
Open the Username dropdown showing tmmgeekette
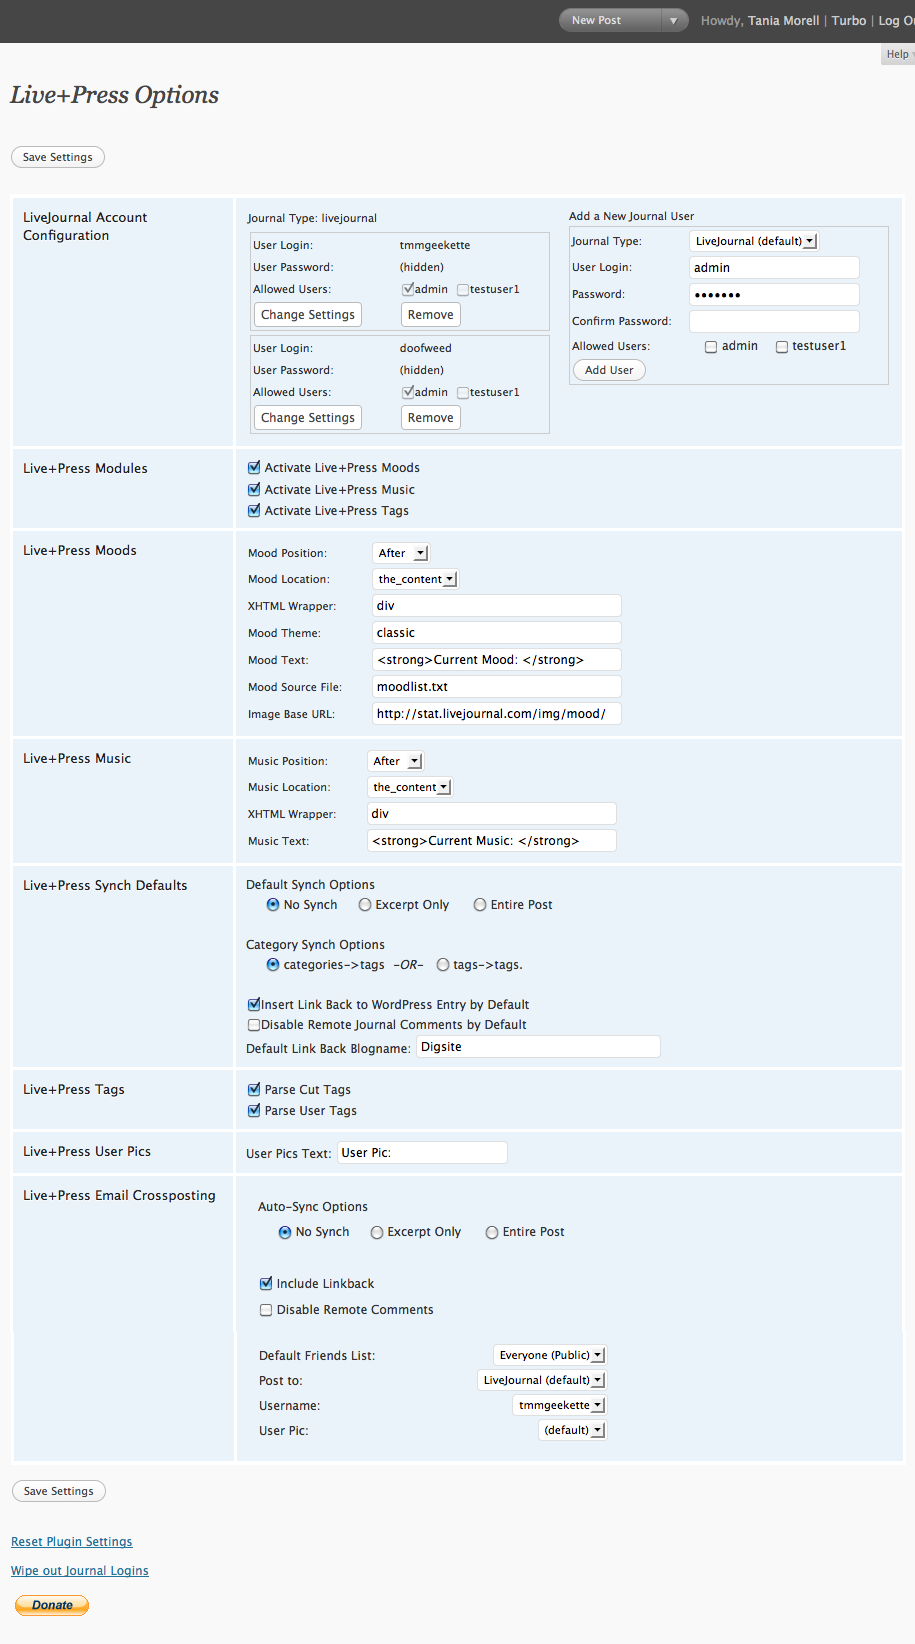coord(559,1405)
